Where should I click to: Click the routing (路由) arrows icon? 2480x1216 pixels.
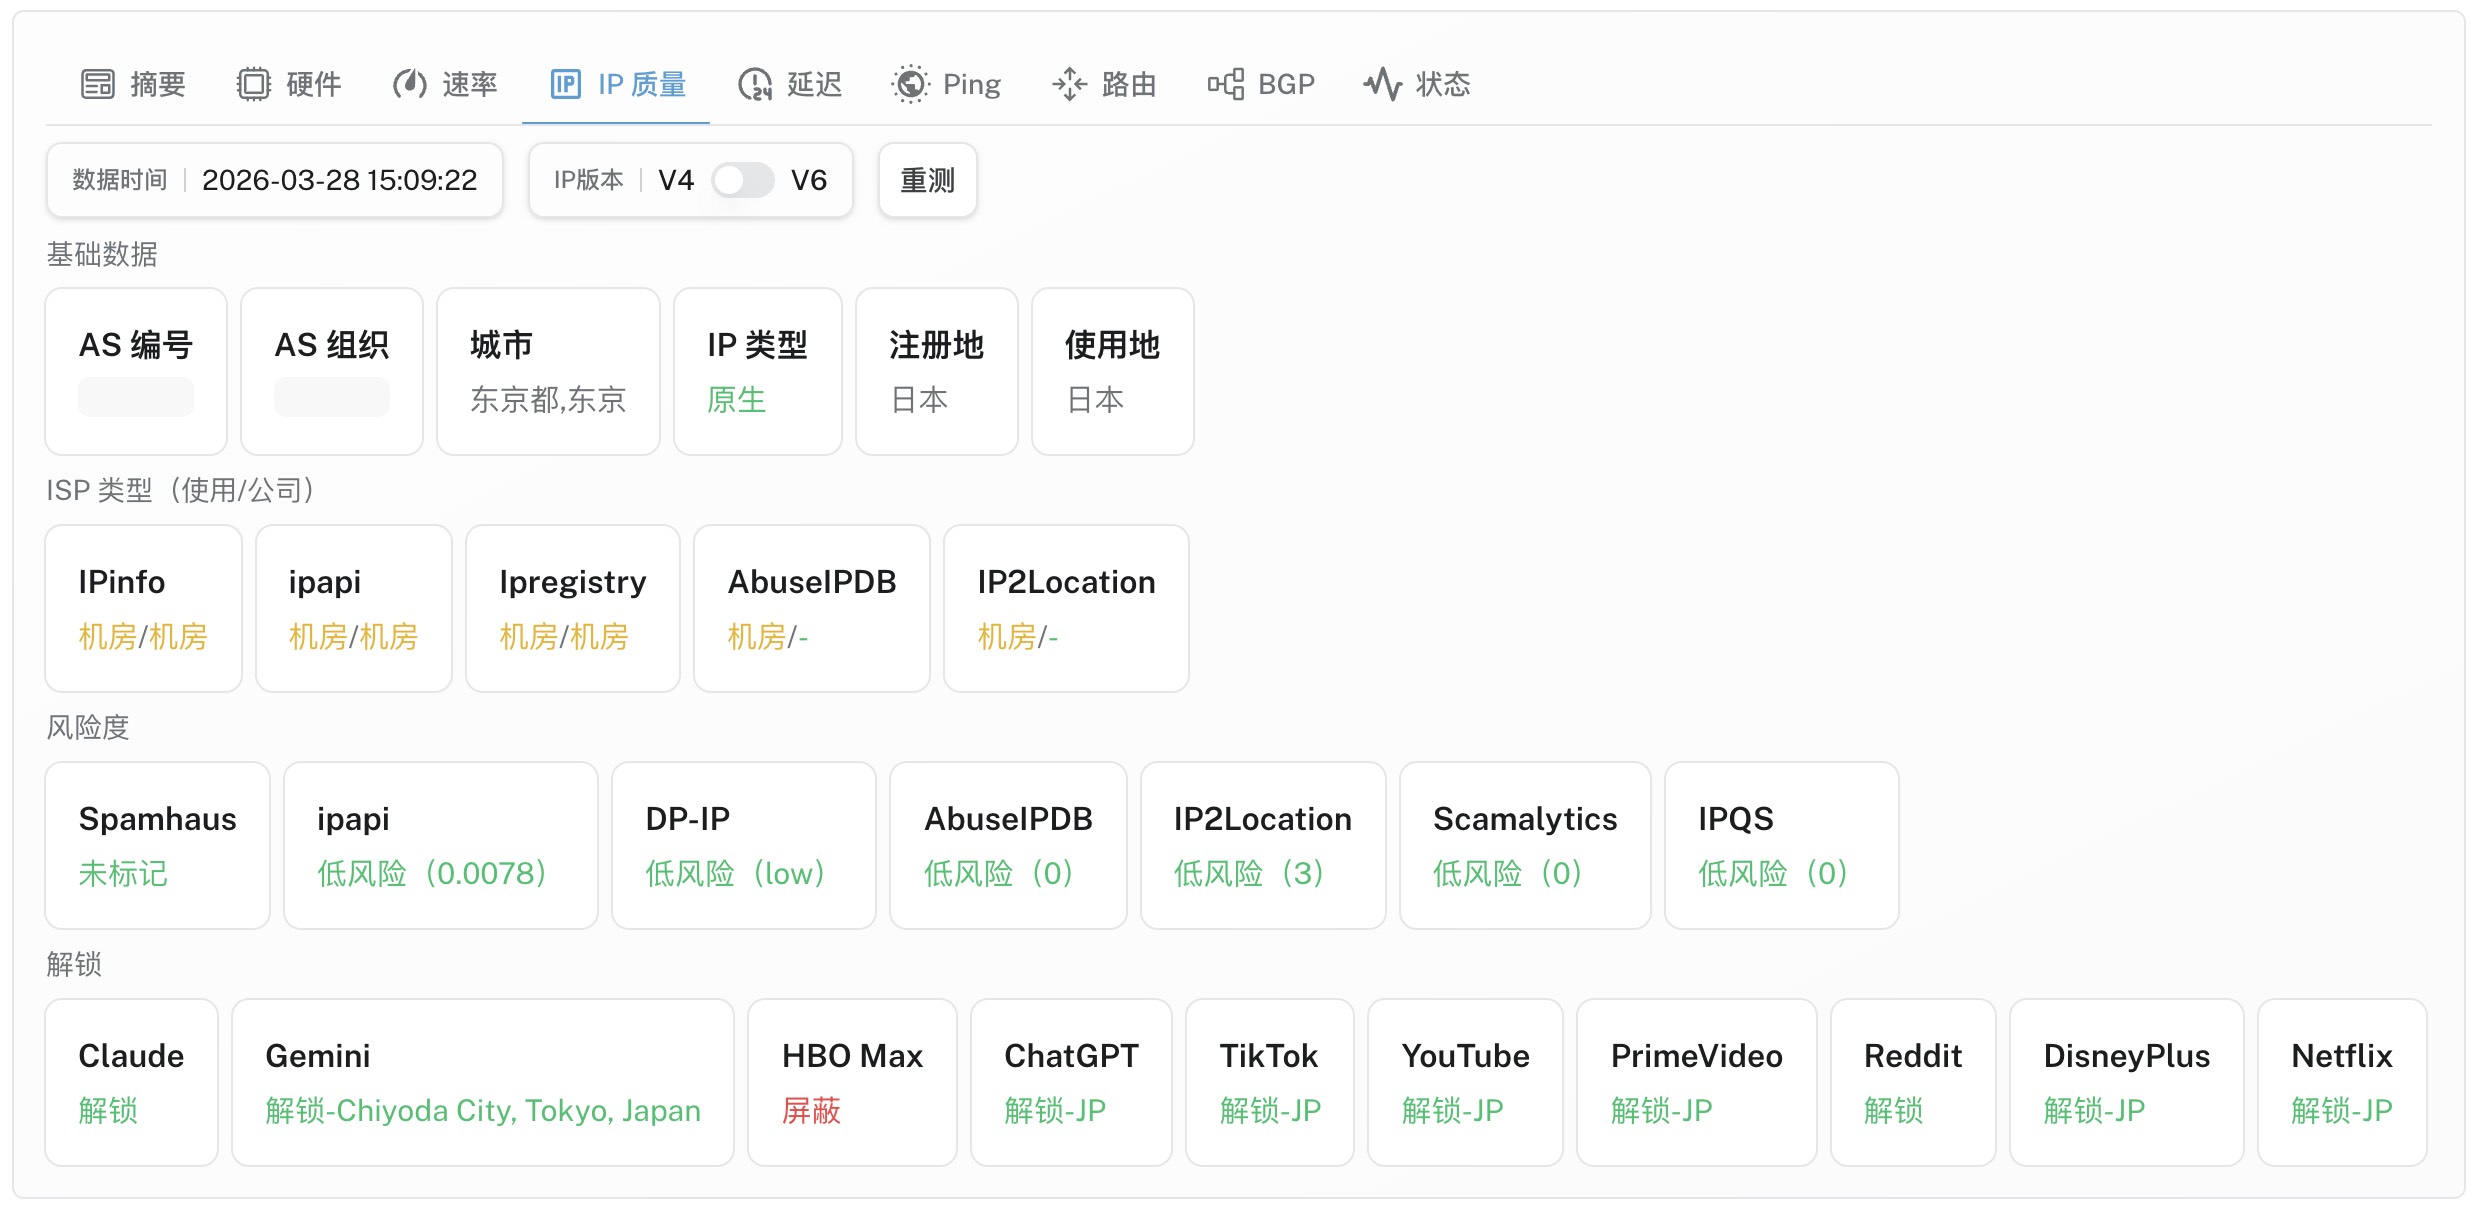coord(1069,84)
